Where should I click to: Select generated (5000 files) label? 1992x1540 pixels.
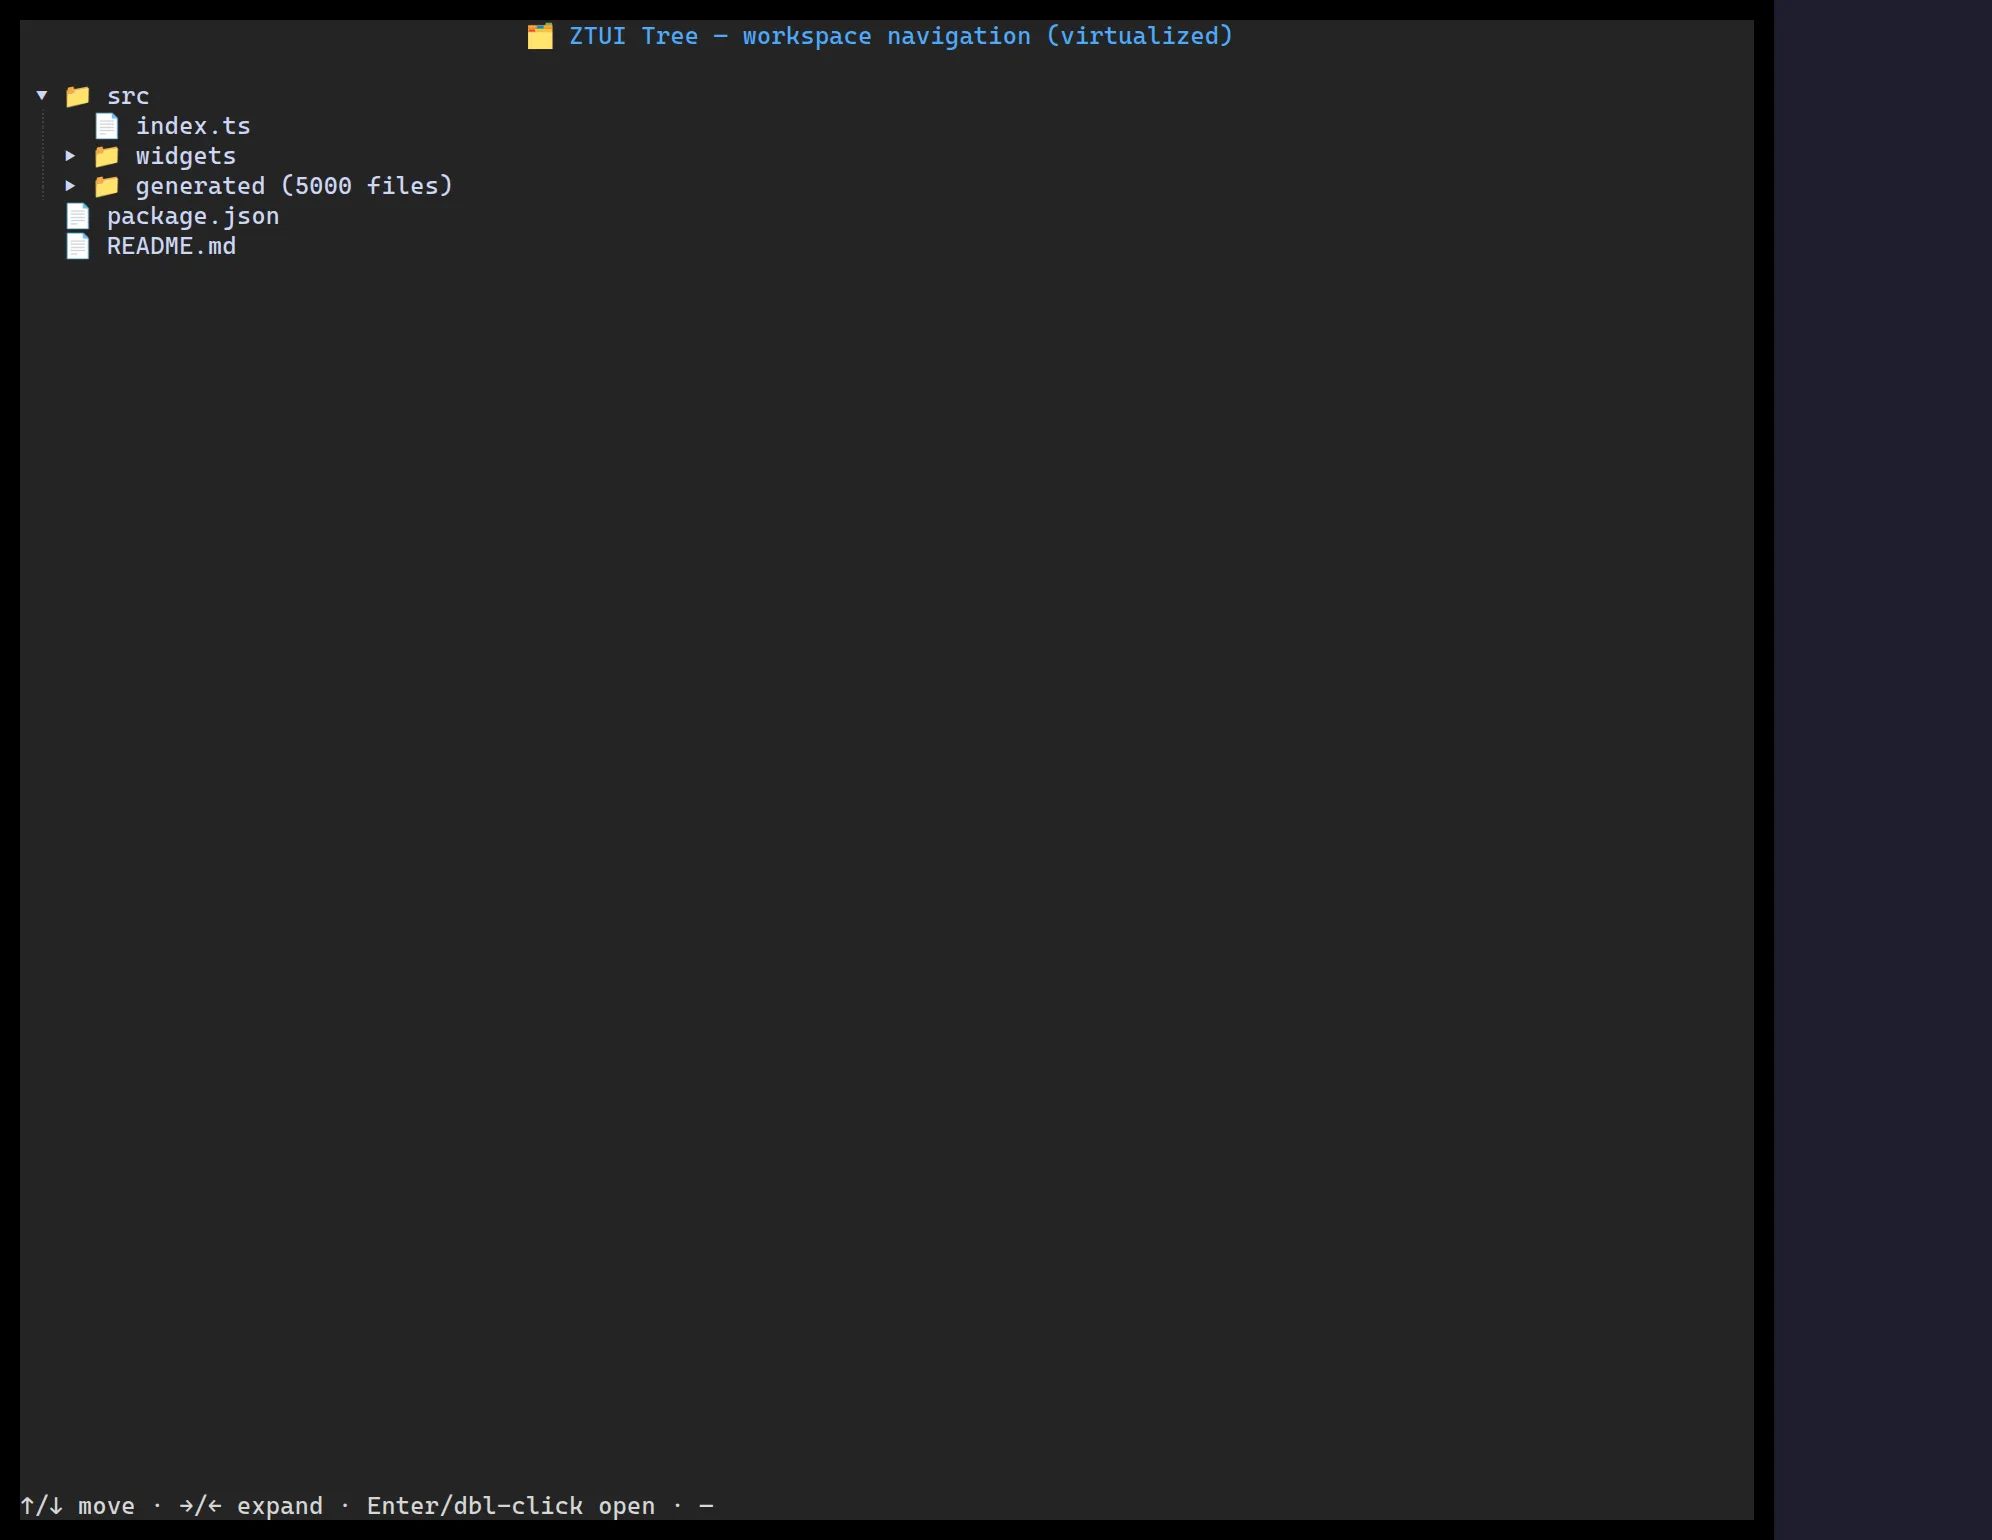[x=294, y=186]
